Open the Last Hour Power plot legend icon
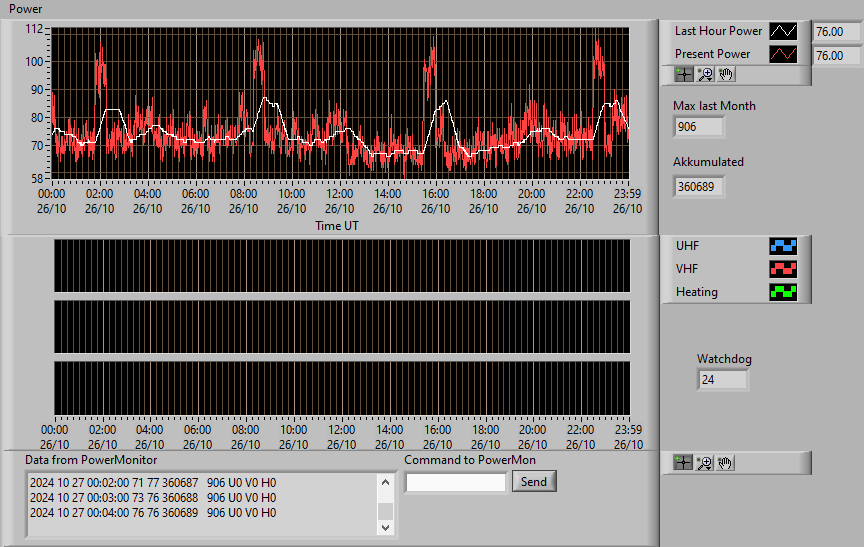 pyautogui.click(x=783, y=31)
